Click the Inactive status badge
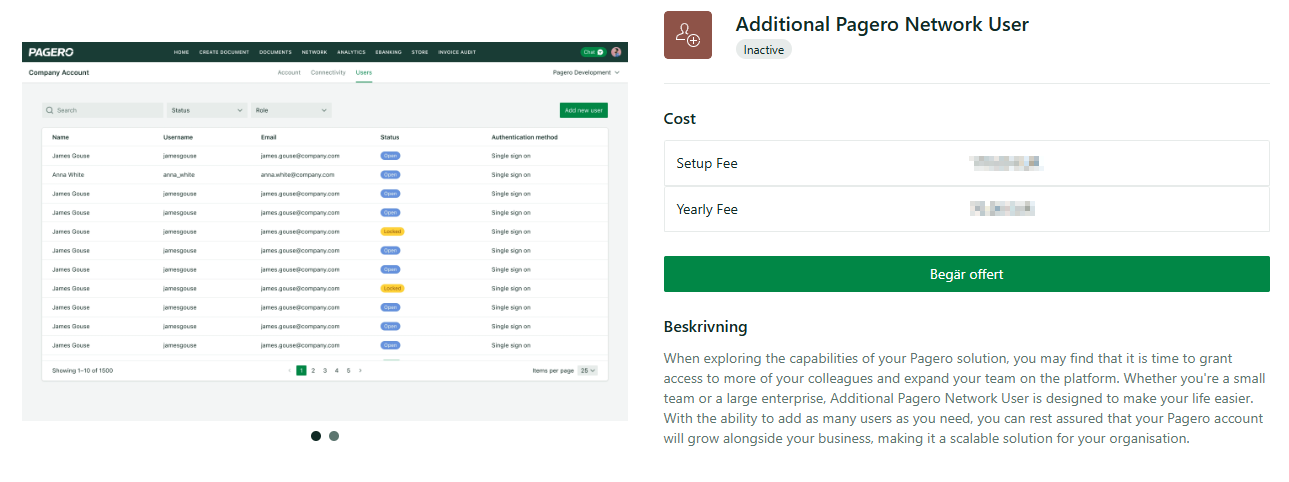The image size is (1289, 482). [764, 49]
